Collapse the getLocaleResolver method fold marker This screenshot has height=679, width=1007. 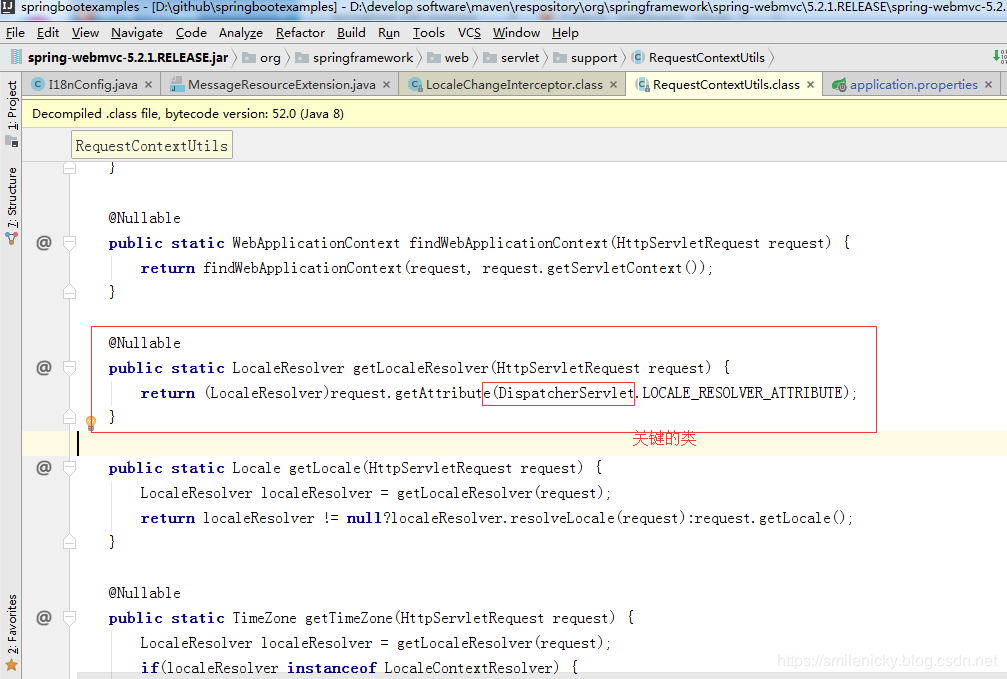[x=69, y=368]
